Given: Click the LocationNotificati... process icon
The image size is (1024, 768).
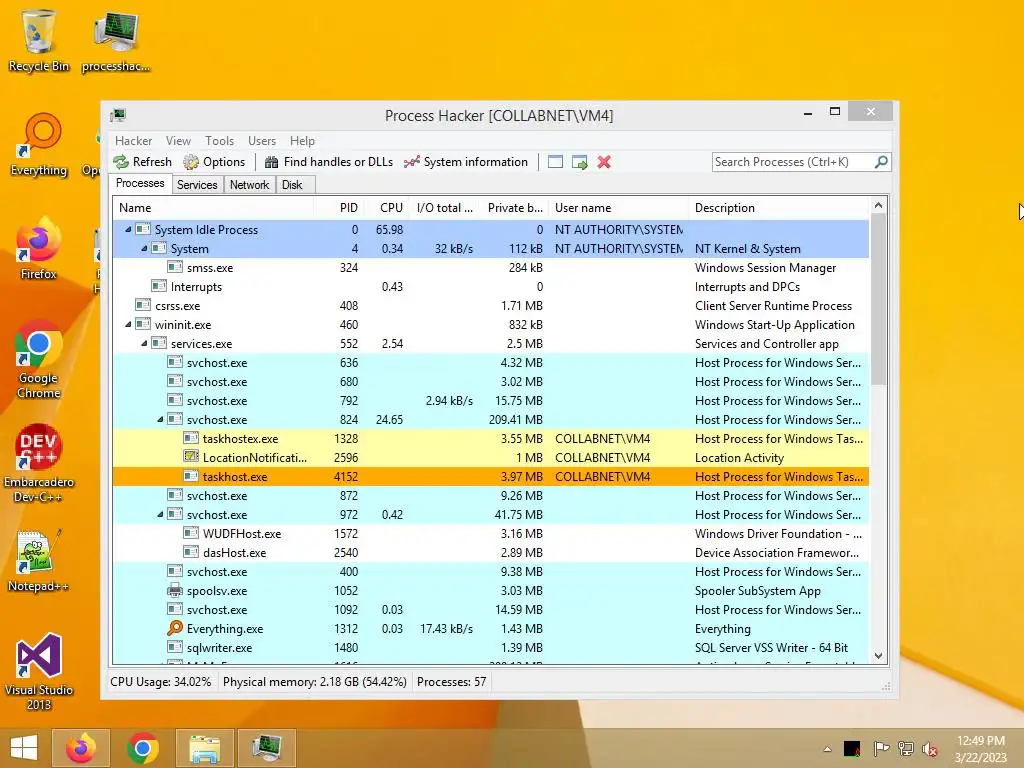Looking at the screenshot, I should click(191, 457).
